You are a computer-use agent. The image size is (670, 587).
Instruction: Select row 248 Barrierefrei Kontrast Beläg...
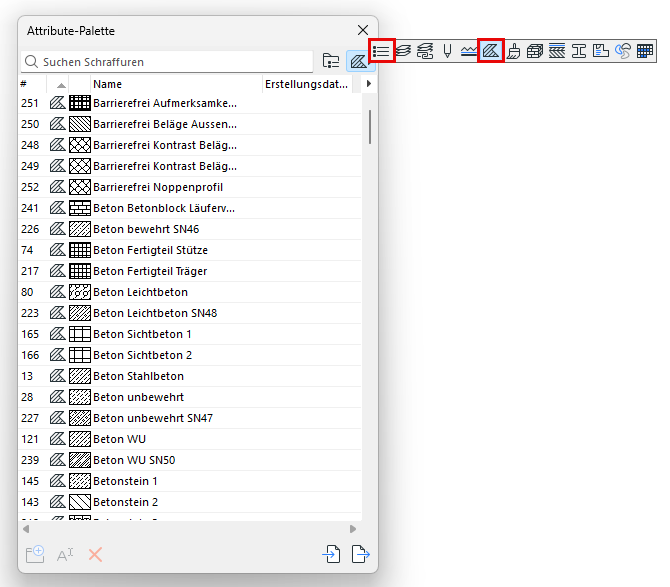(190, 145)
